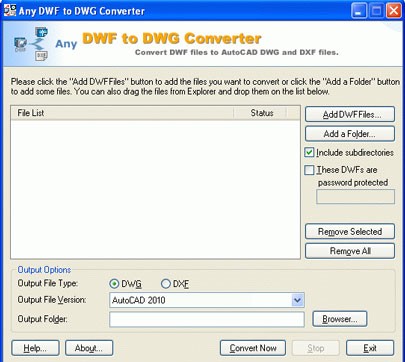Click the DWF to DWG logo graphic
405x362 pixels.
click(32, 44)
